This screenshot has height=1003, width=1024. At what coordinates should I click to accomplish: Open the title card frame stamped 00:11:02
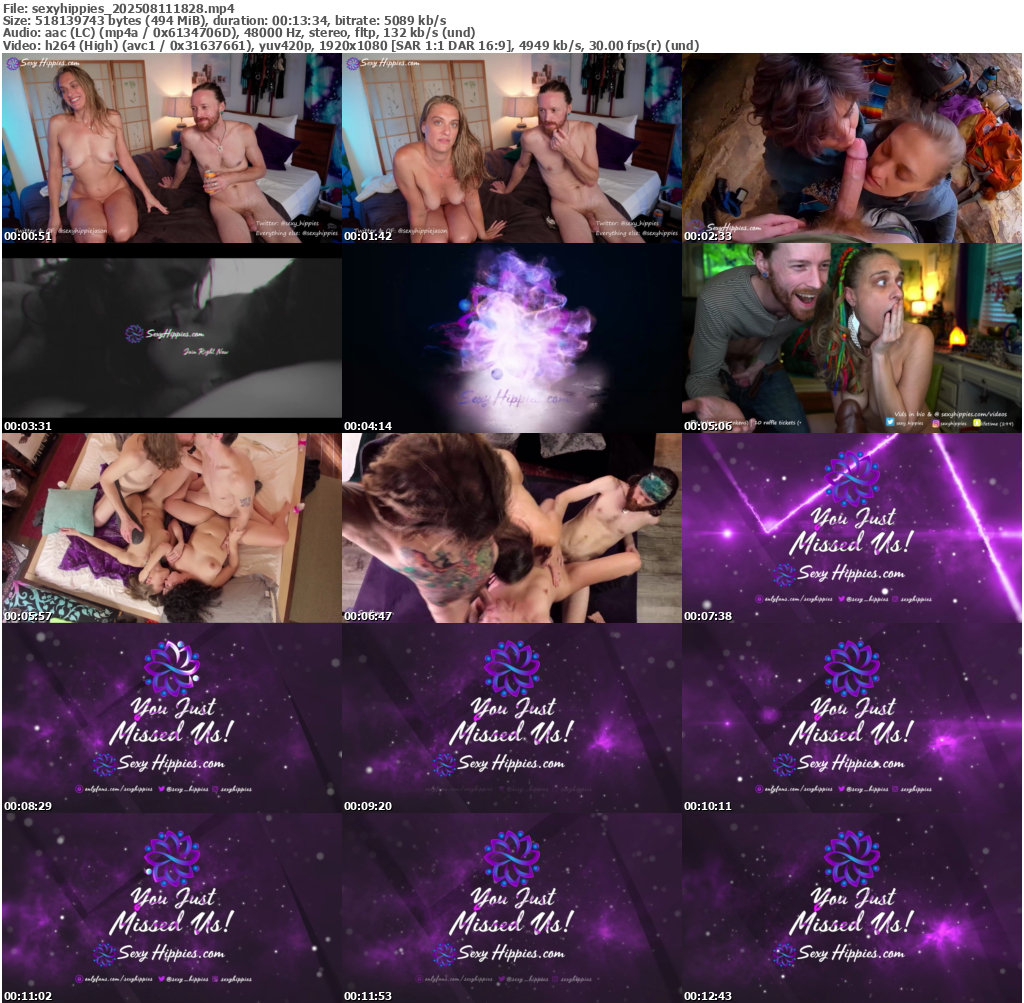tap(172, 908)
